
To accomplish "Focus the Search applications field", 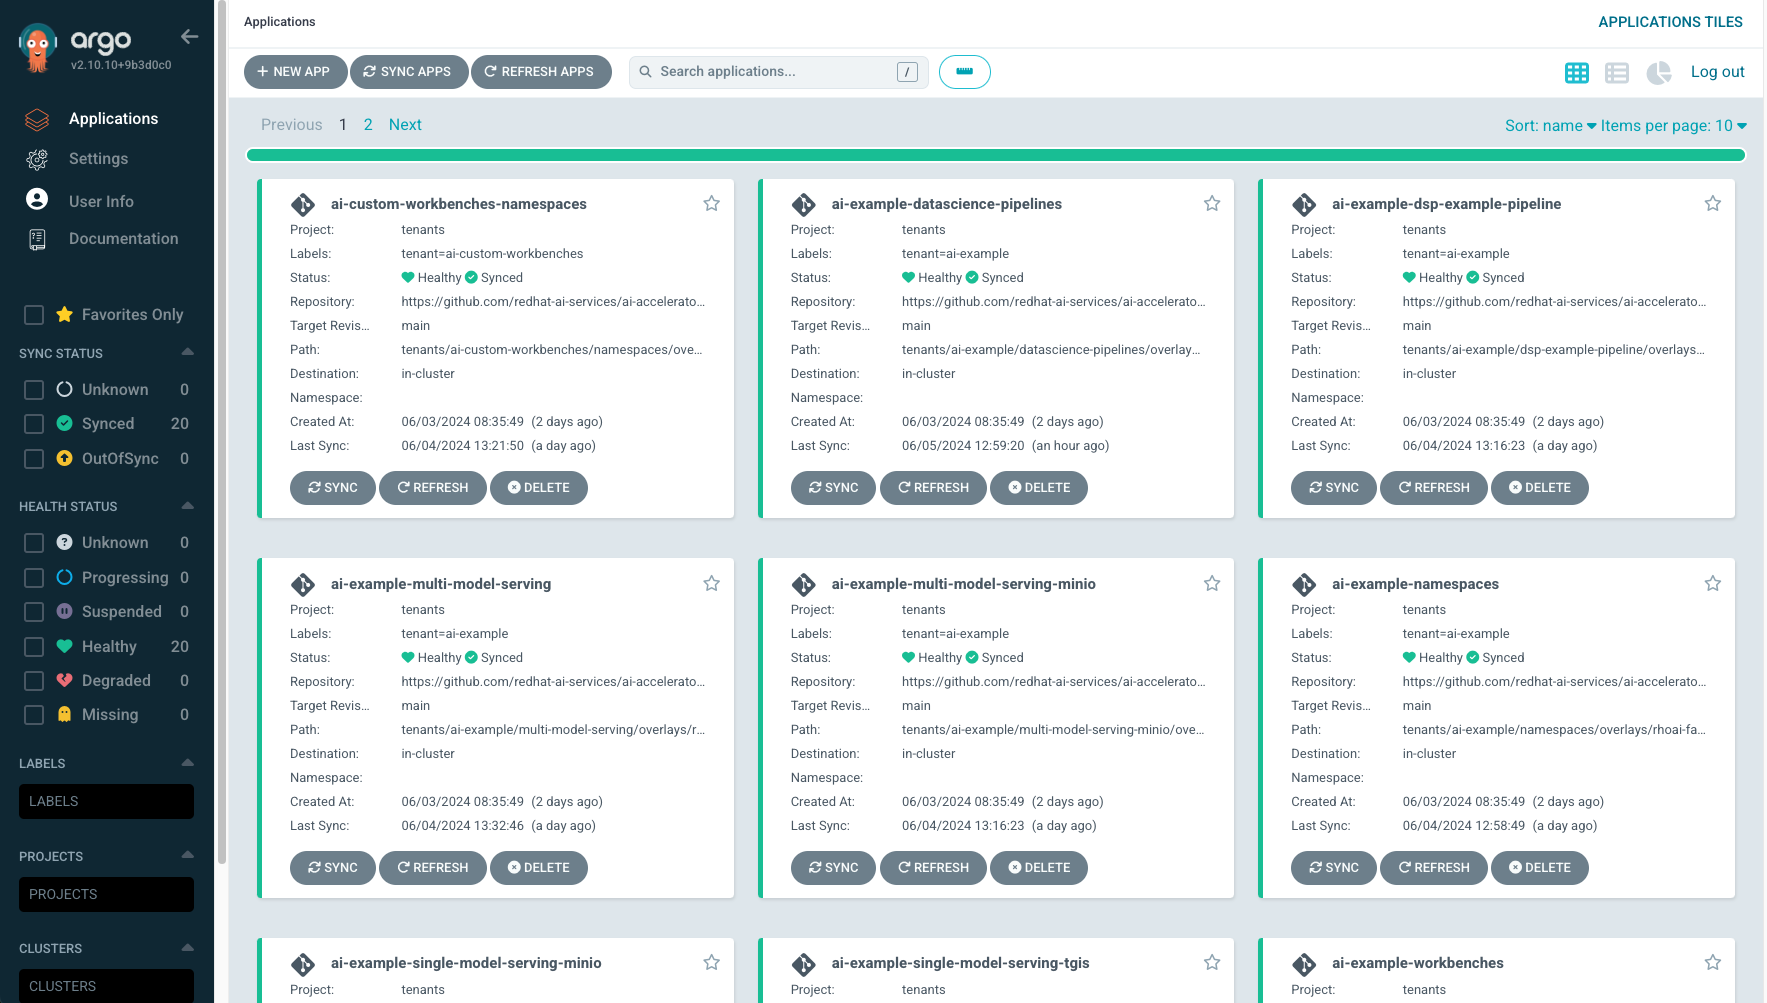I will 778,72.
